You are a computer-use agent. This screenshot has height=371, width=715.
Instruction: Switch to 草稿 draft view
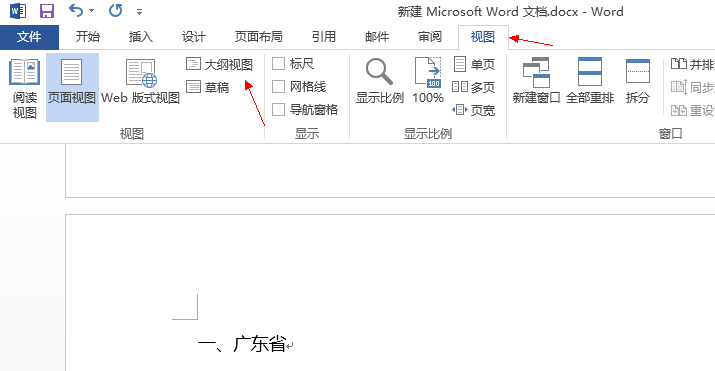tap(208, 87)
